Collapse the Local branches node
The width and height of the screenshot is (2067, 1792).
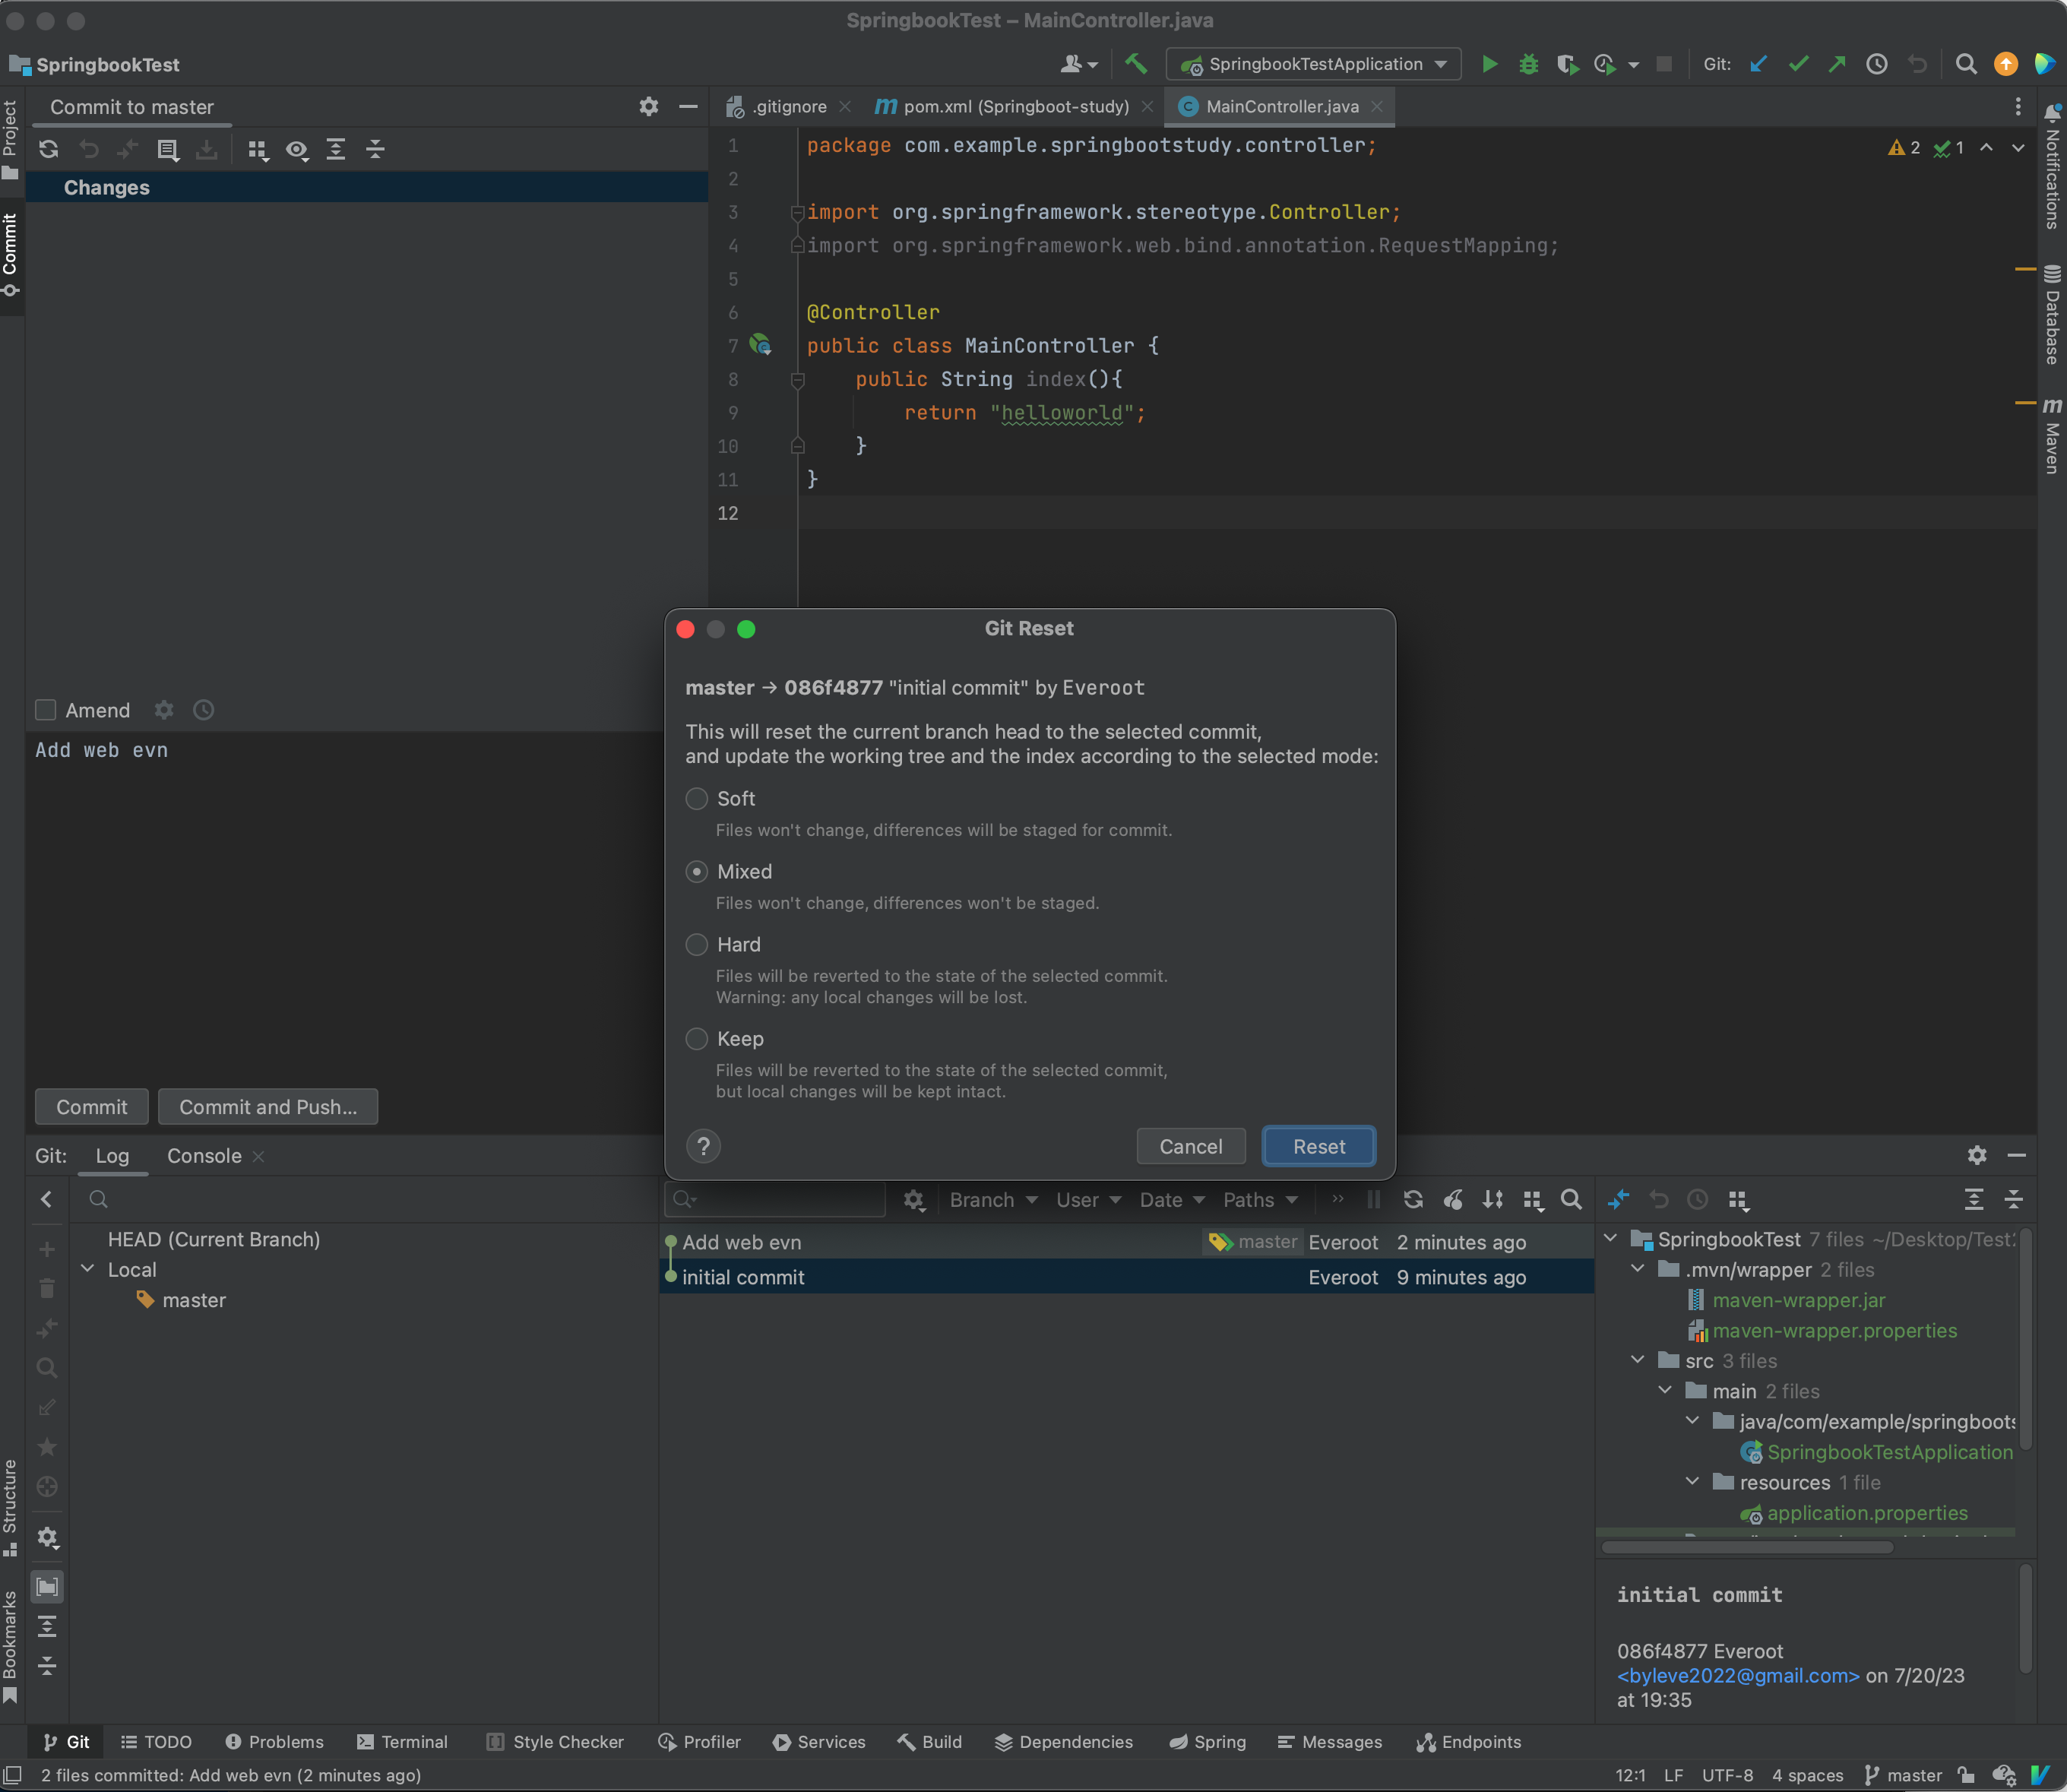[88, 1268]
